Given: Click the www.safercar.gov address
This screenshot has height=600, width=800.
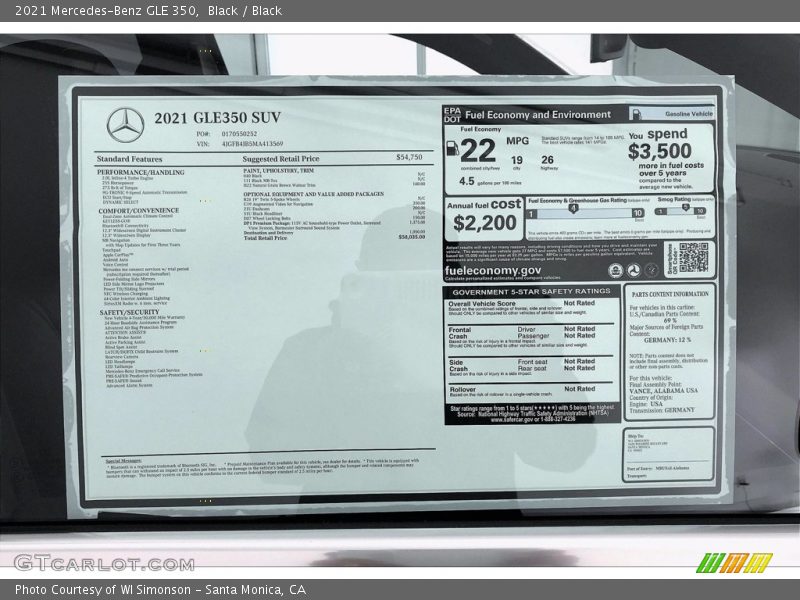Looking at the screenshot, I should 533,419.
